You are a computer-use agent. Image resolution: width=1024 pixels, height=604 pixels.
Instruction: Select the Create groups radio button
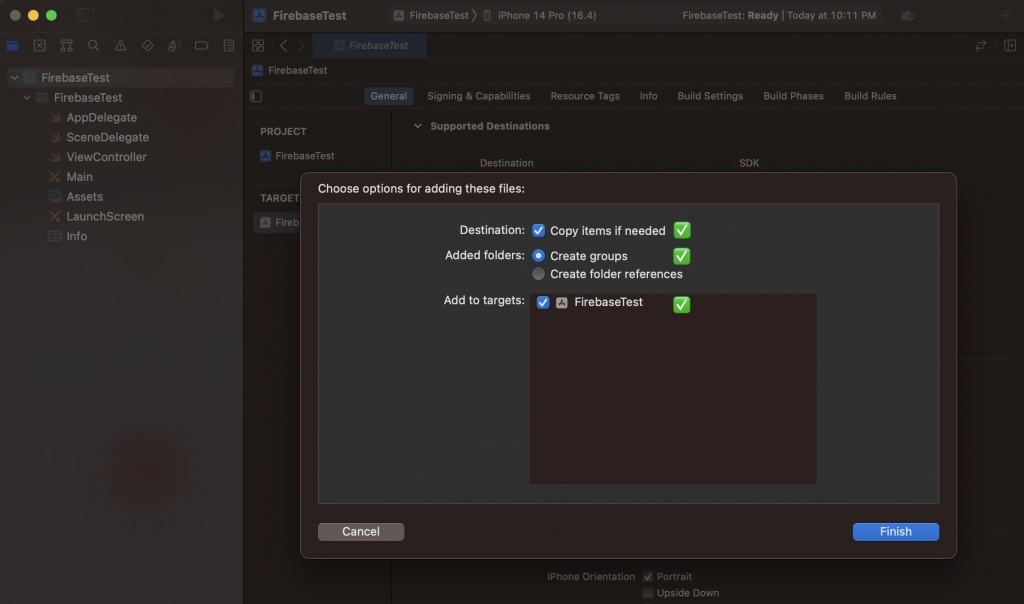click(x=538, y=255)
